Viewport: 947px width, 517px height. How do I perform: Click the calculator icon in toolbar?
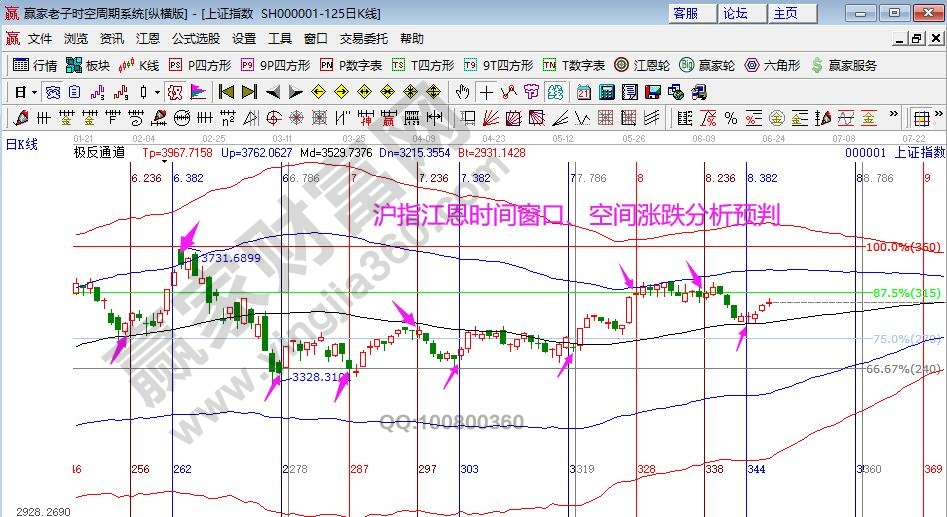coord(606,92)
